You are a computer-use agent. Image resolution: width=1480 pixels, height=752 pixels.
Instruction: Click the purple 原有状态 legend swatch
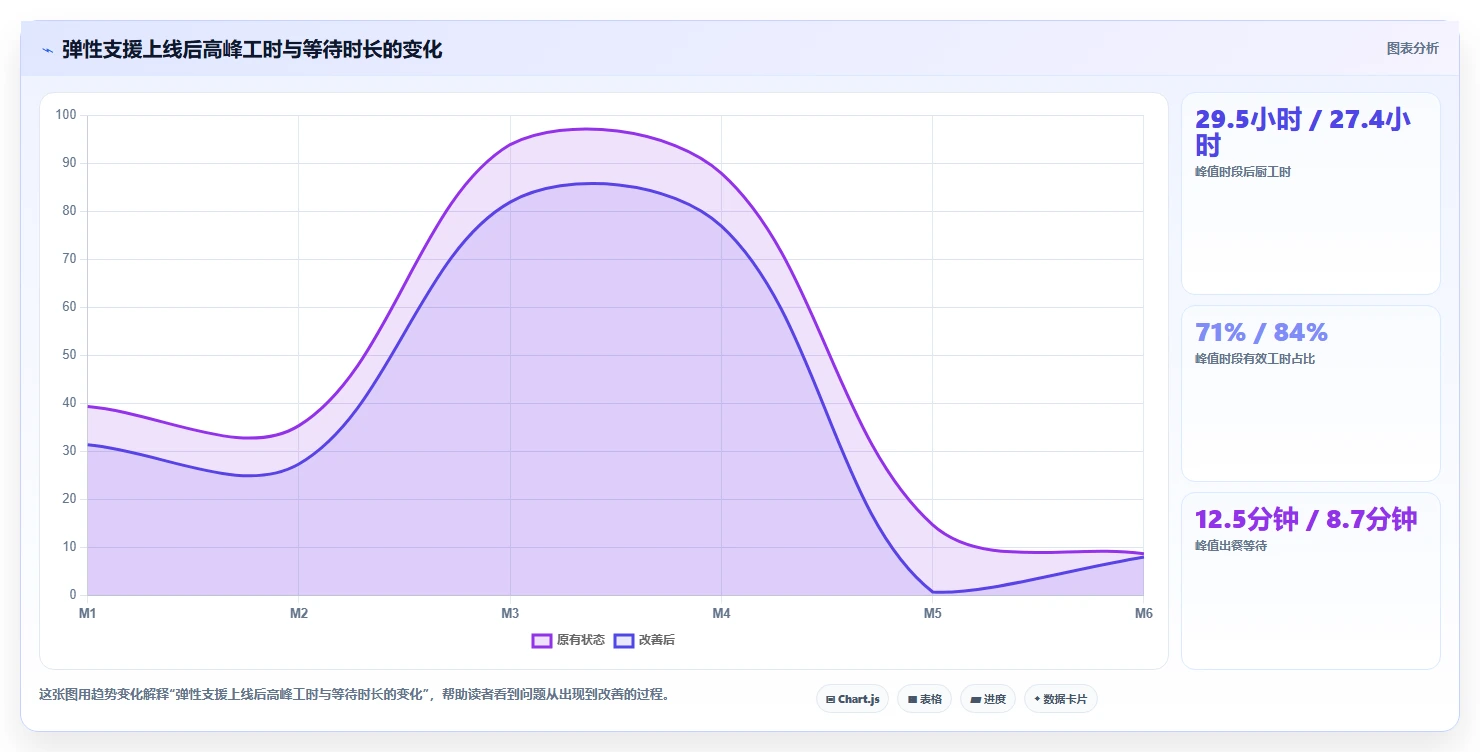click(542, 640)
